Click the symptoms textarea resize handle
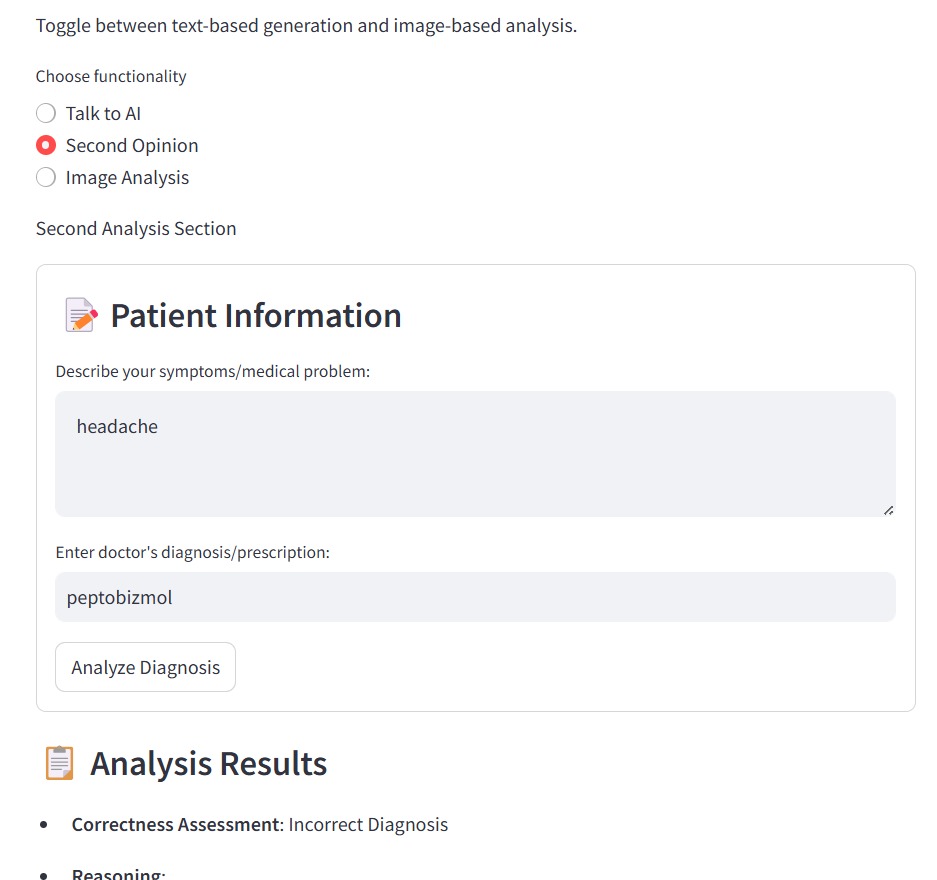 [888, 510]
